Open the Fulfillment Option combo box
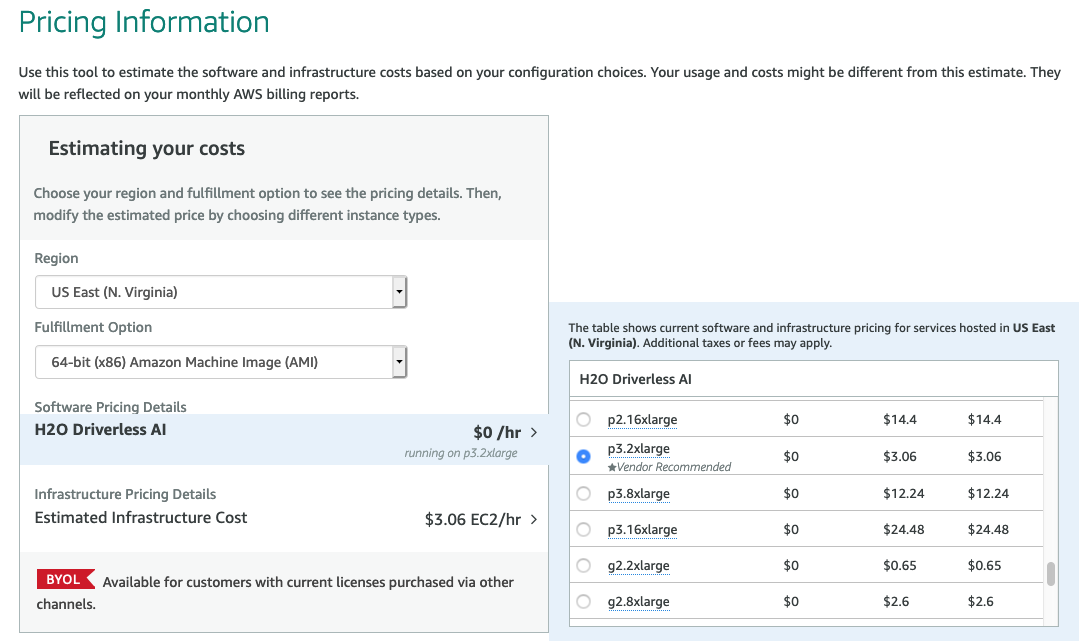1090x641 pixels. click(x=220, y=362)
